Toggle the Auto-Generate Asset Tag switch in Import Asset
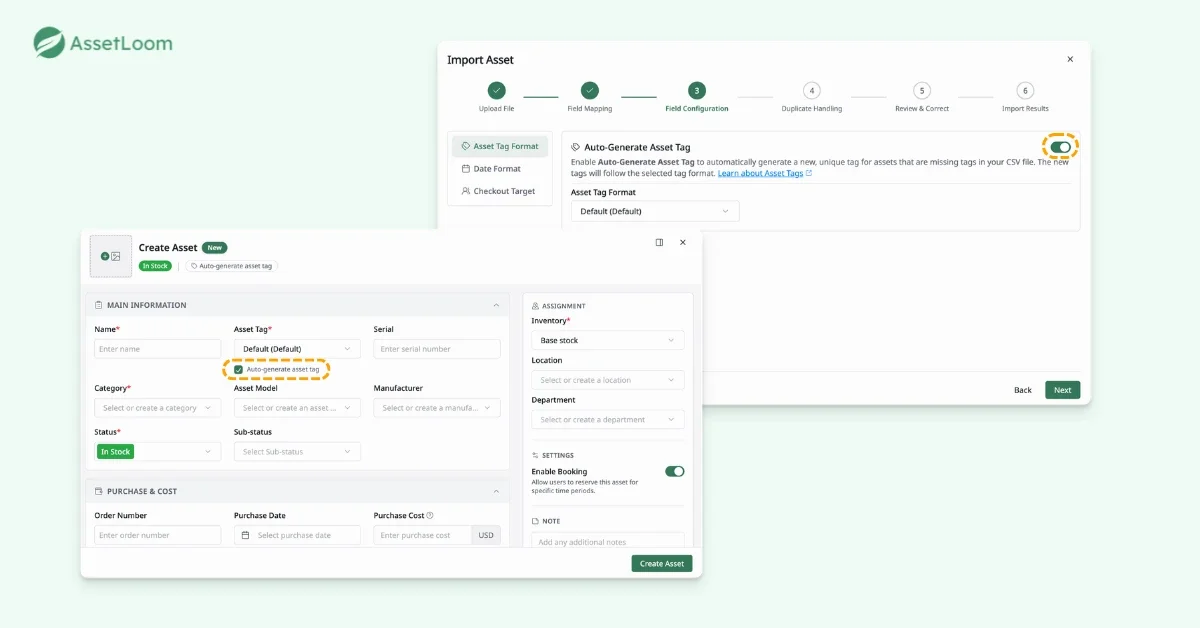 (1061, 147)
